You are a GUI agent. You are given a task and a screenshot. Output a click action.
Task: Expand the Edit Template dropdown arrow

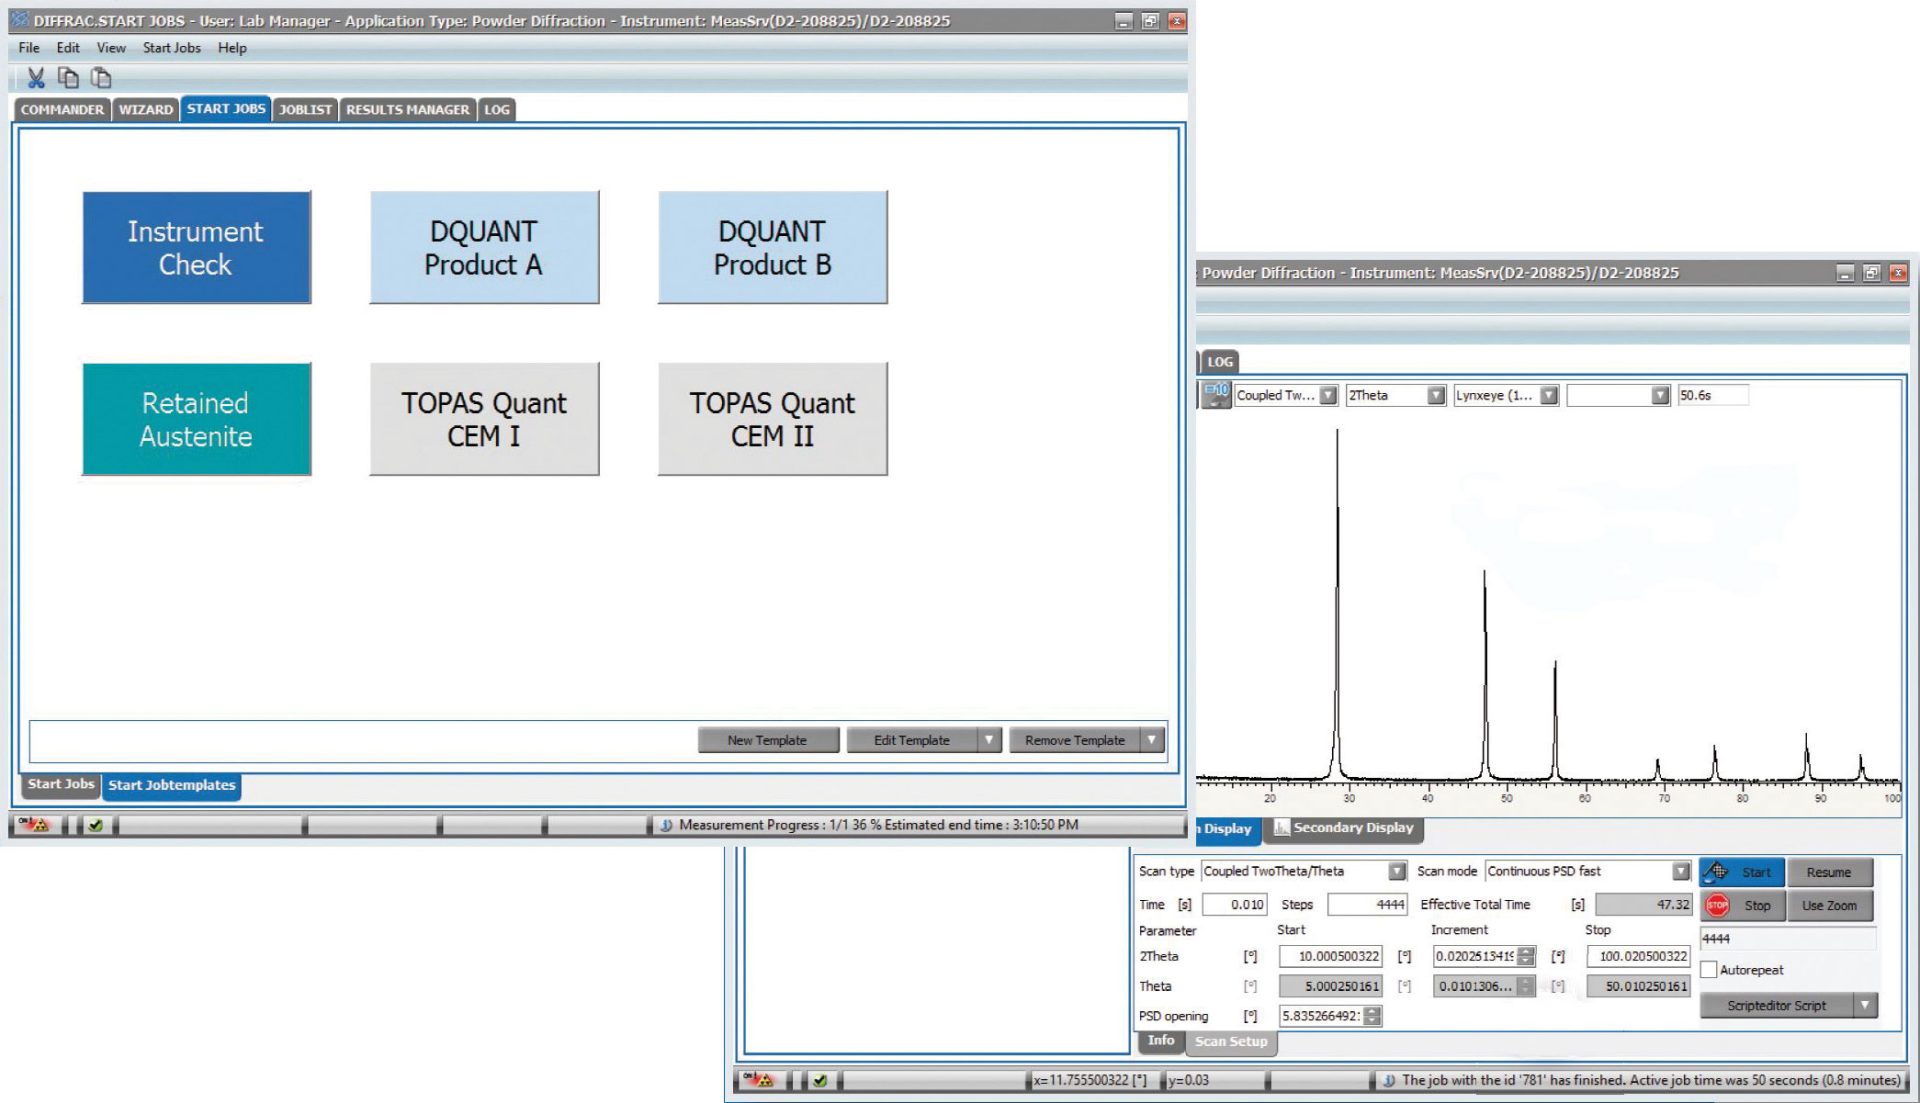click(x=988, y=740)
